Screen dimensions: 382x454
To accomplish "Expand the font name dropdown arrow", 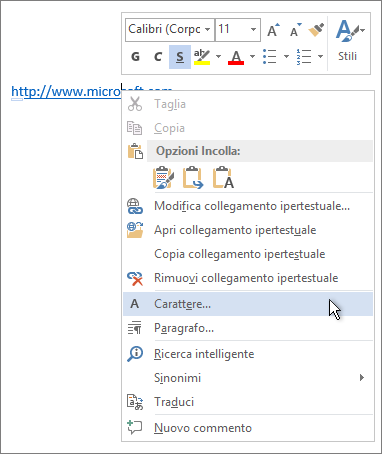I will pos(208,30).
